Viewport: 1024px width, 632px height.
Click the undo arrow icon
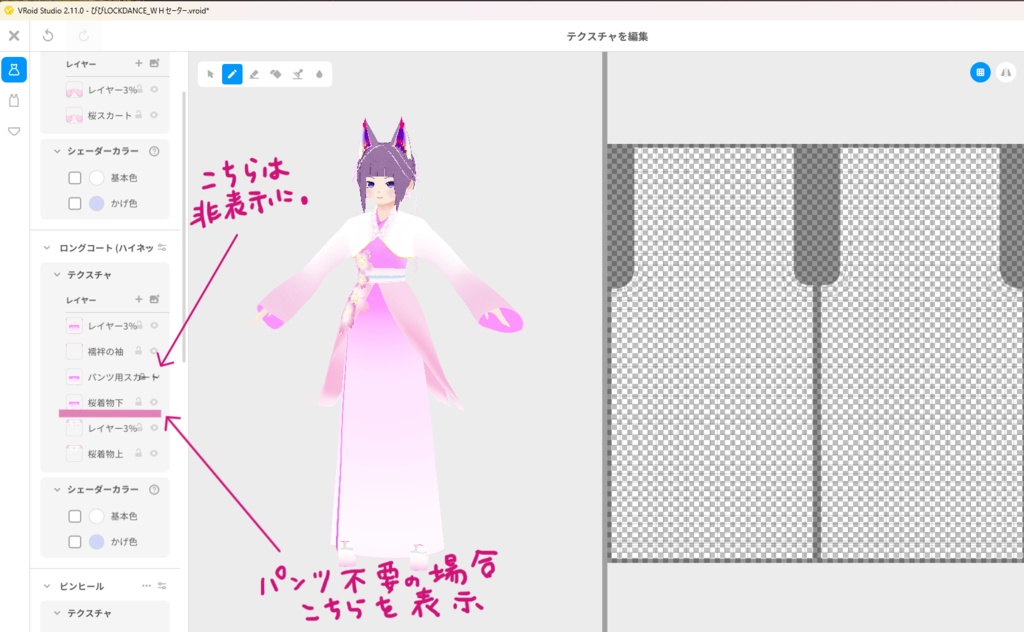coord(47,35)
